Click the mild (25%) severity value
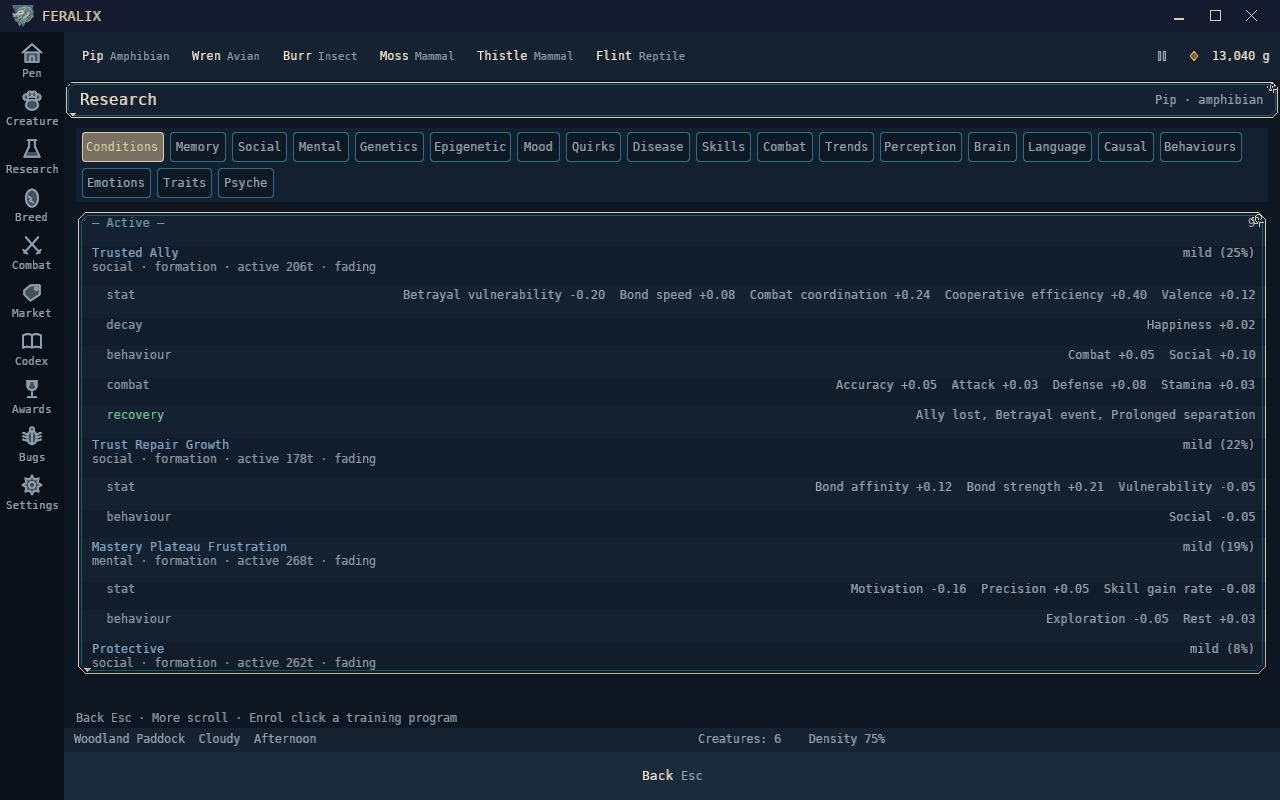The height and width of the screenshot is (800, 1280). (x=1218, y=253)
